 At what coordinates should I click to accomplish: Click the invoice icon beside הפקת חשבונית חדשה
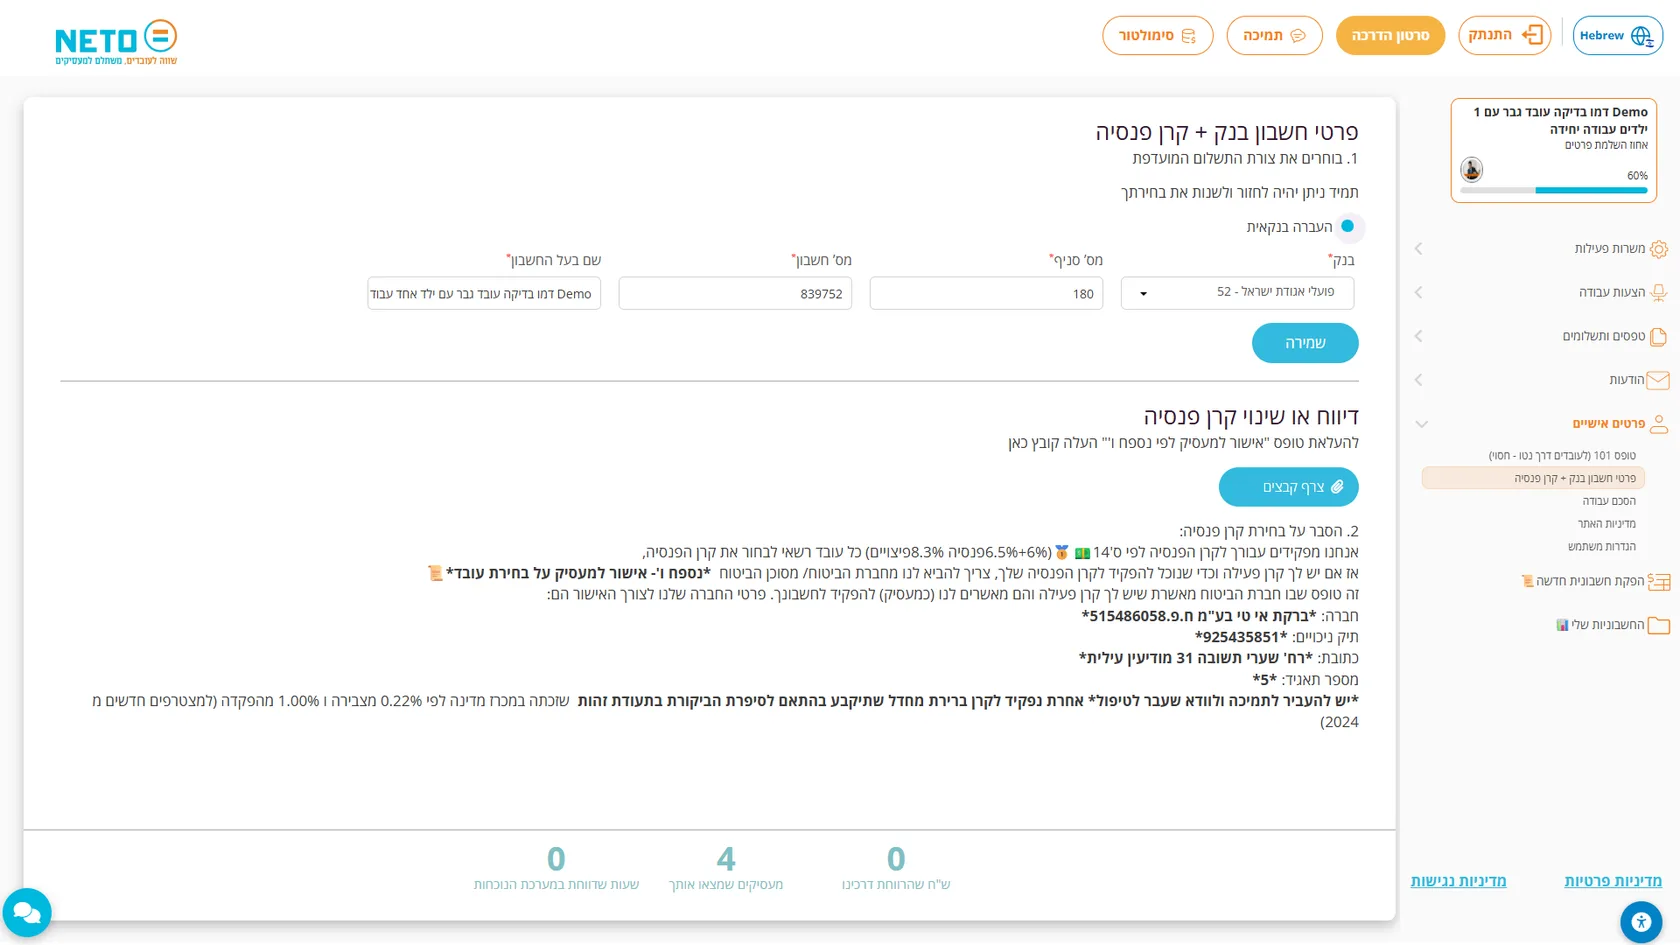pyautogui.click(x=1659, y=582)
